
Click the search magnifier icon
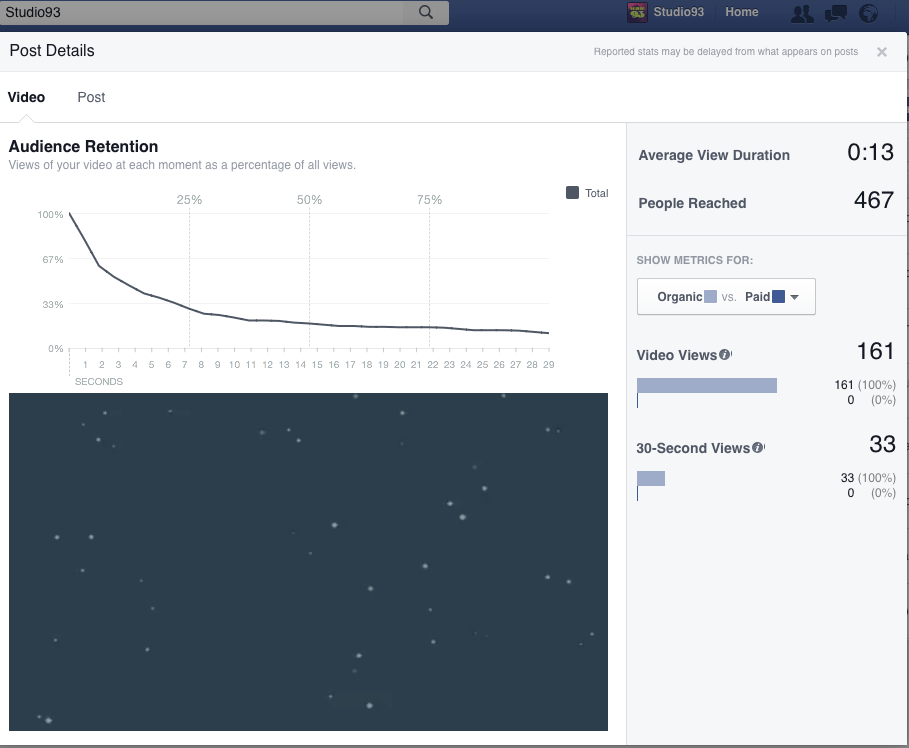pyautogui.click(x=426, y=12)
